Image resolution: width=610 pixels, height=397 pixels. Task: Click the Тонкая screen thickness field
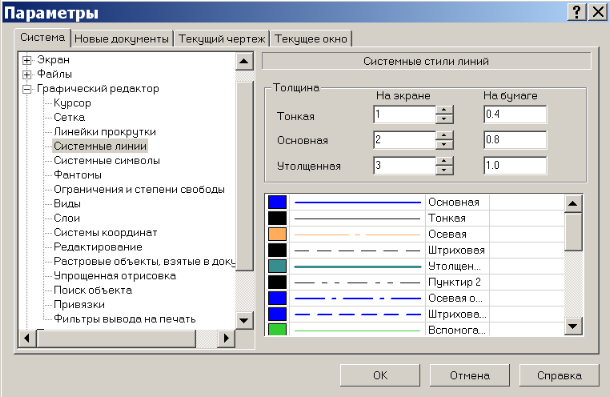[x=404, y=114]
